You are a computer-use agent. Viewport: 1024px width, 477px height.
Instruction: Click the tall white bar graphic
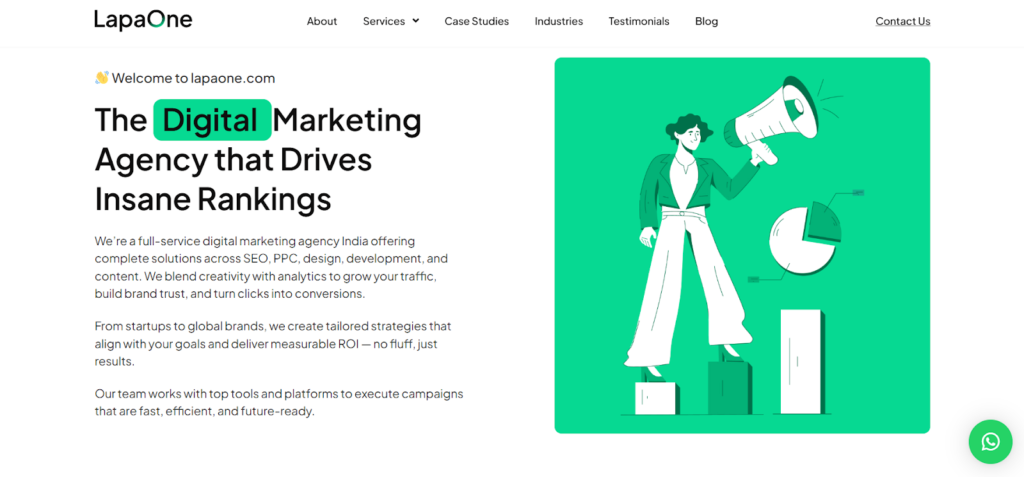(801, 361)
